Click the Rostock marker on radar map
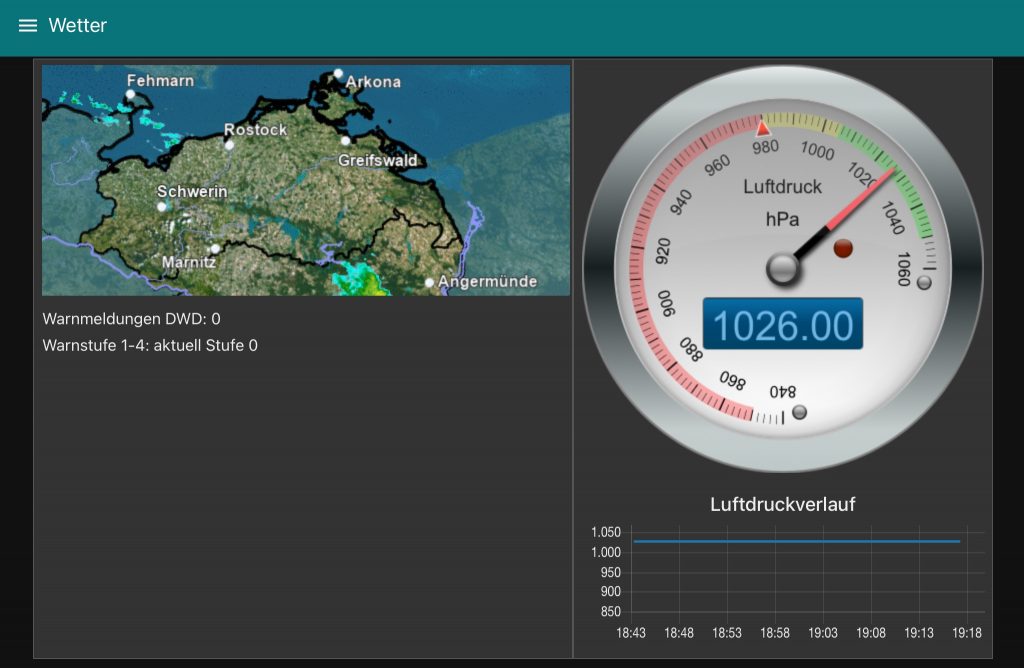The width and height of the screenshot is (1024, 668). (230, 144)
